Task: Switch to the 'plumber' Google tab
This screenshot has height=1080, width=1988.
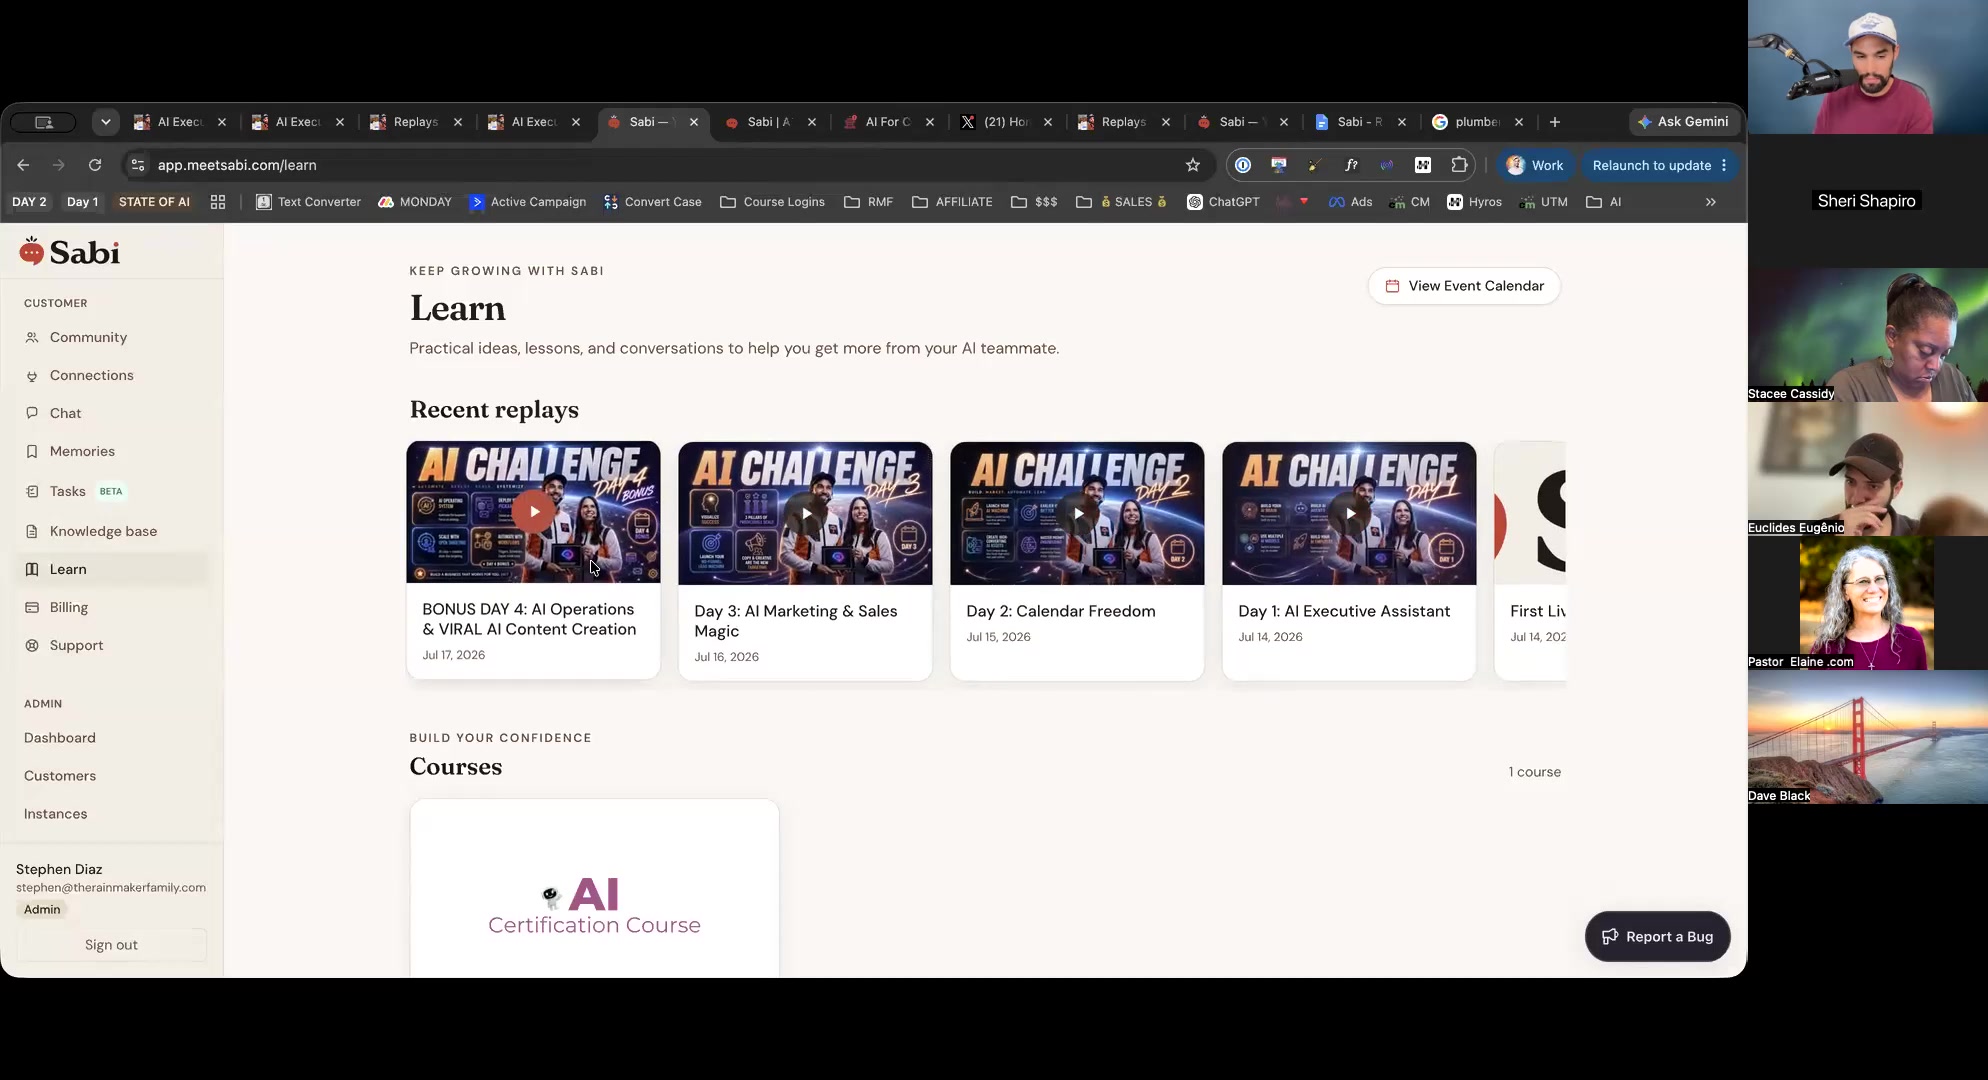Action: click(1478, 122)
